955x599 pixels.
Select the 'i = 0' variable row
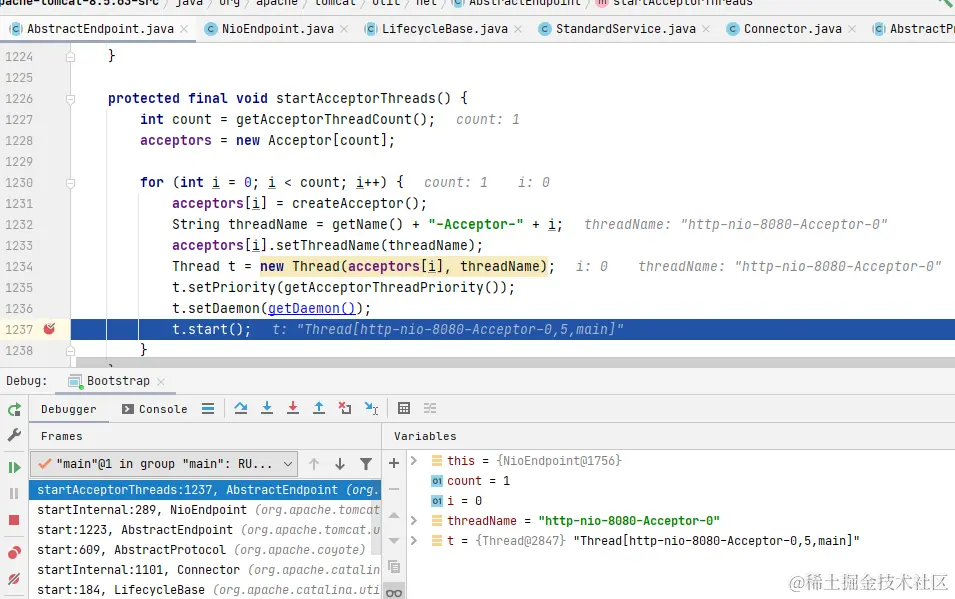[679, 501]
